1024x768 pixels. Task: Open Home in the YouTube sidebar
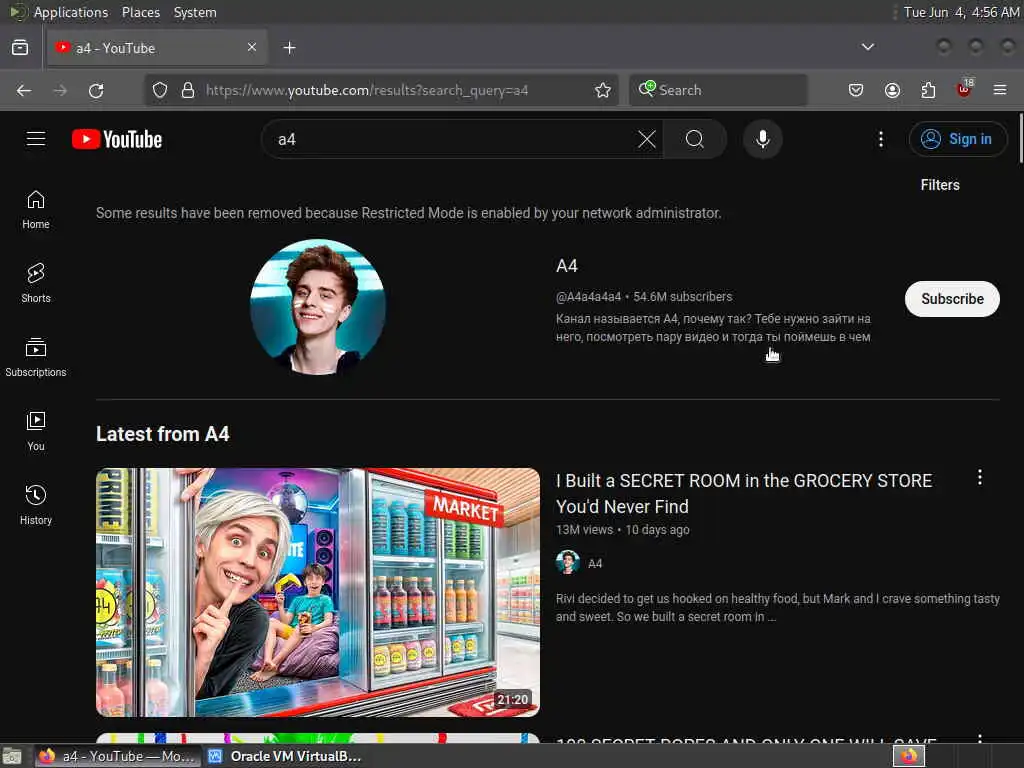pos(36,210)
